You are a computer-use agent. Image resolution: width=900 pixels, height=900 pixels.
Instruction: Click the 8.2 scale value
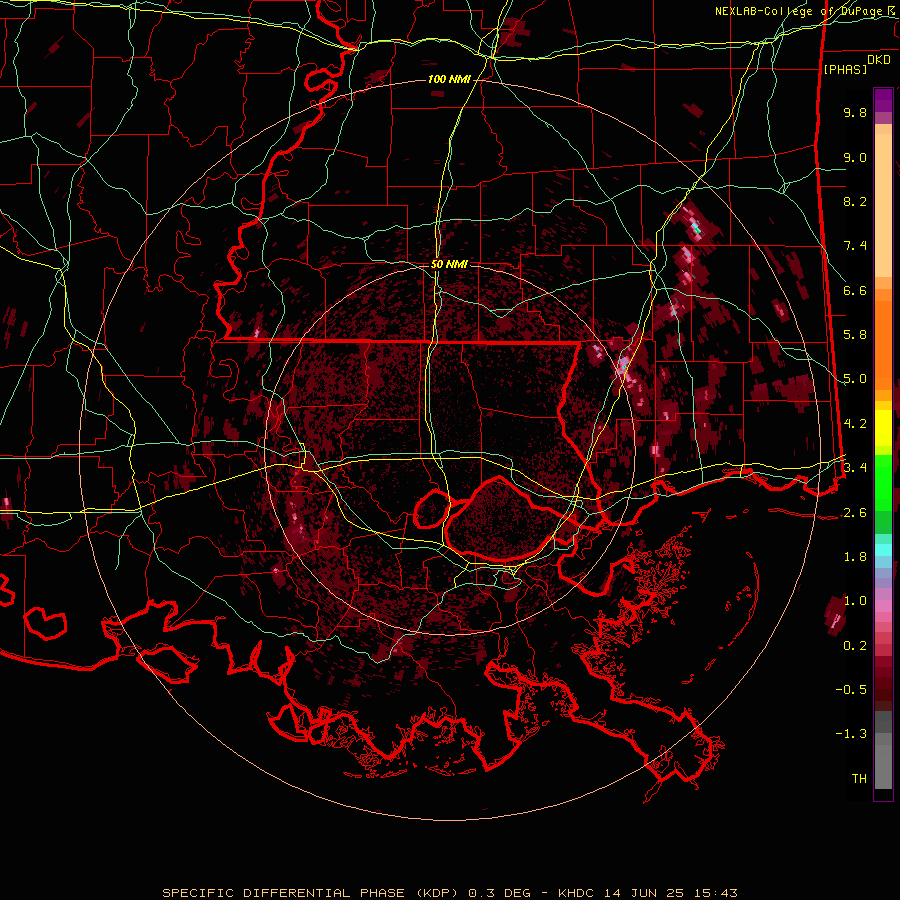pyautogui.click(x=855, y=201)
